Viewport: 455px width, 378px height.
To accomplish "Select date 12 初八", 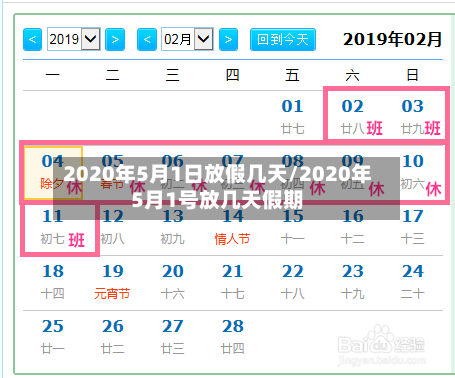I will 113,228.
